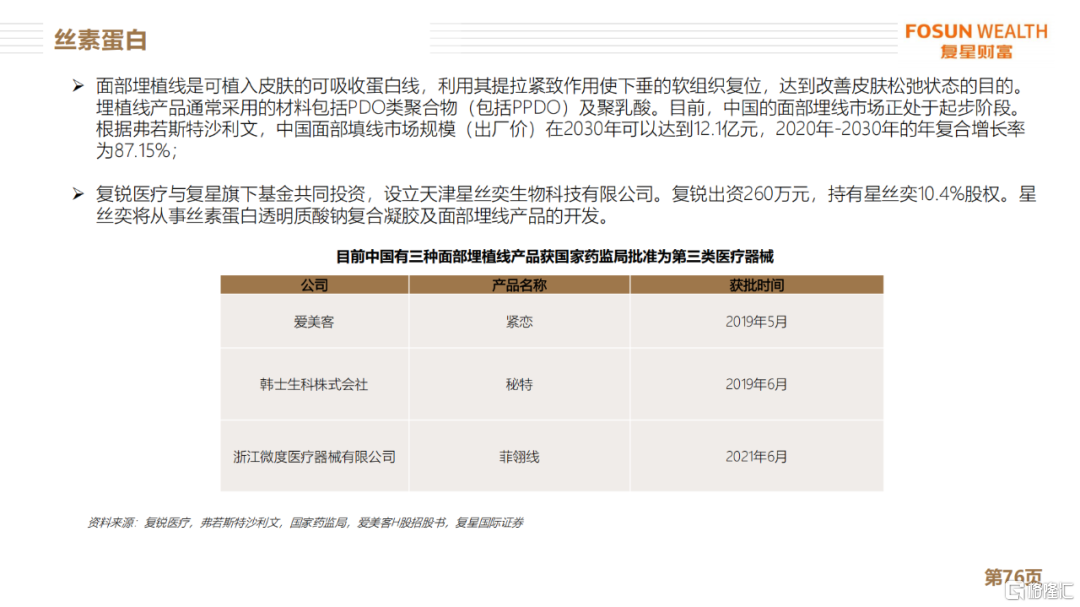This screenshot has width=1080, height=607.
Task: Click the 公司 column header
Action: pyautogui.click(x=314, y=285)
